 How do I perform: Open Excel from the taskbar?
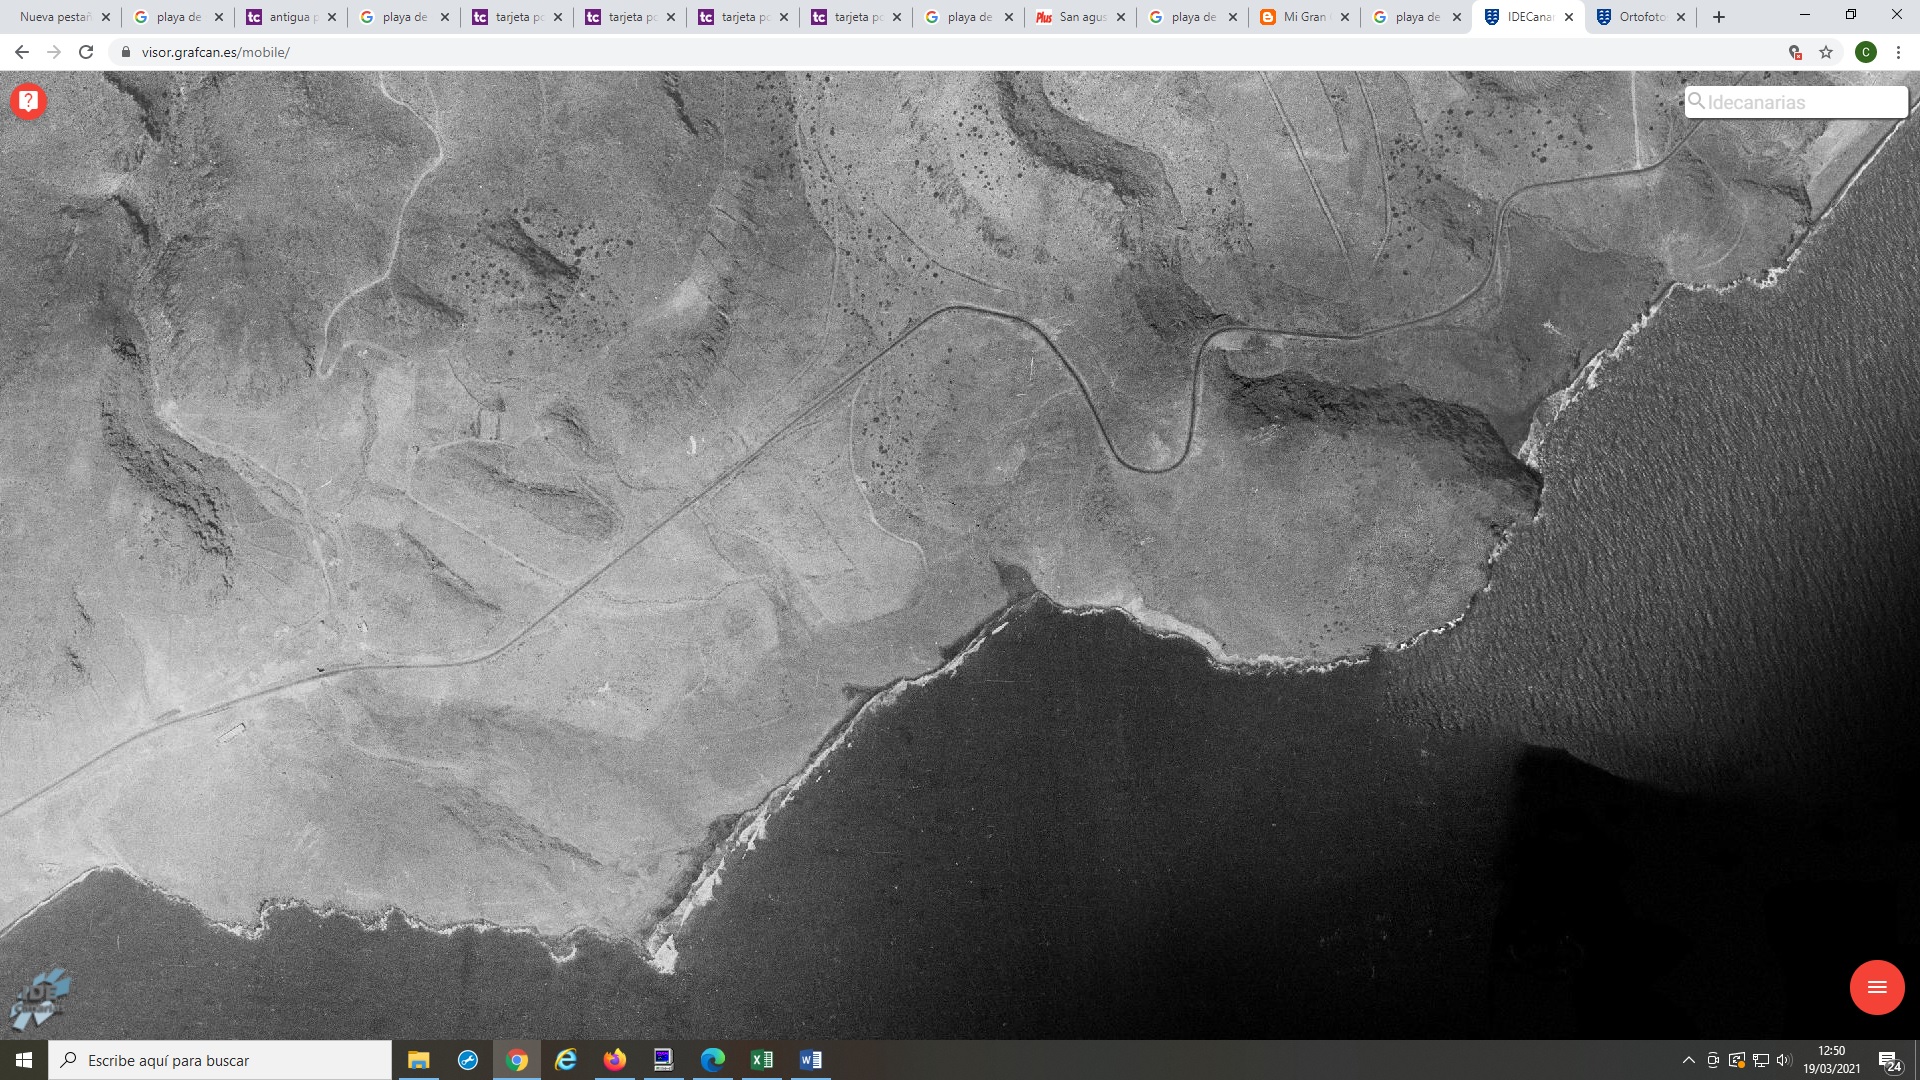761,1060
